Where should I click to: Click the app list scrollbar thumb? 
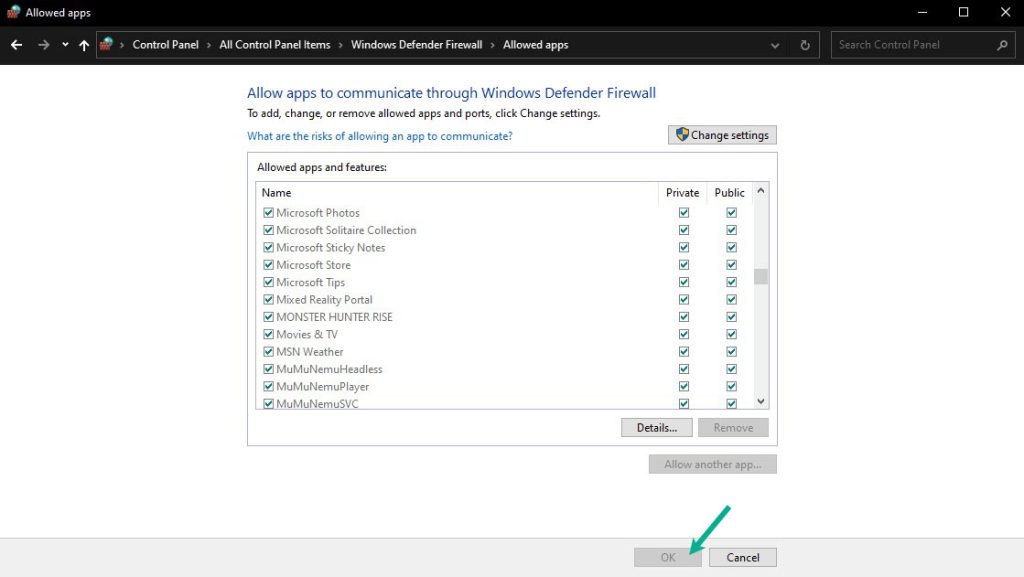click(x=761, y=277)
